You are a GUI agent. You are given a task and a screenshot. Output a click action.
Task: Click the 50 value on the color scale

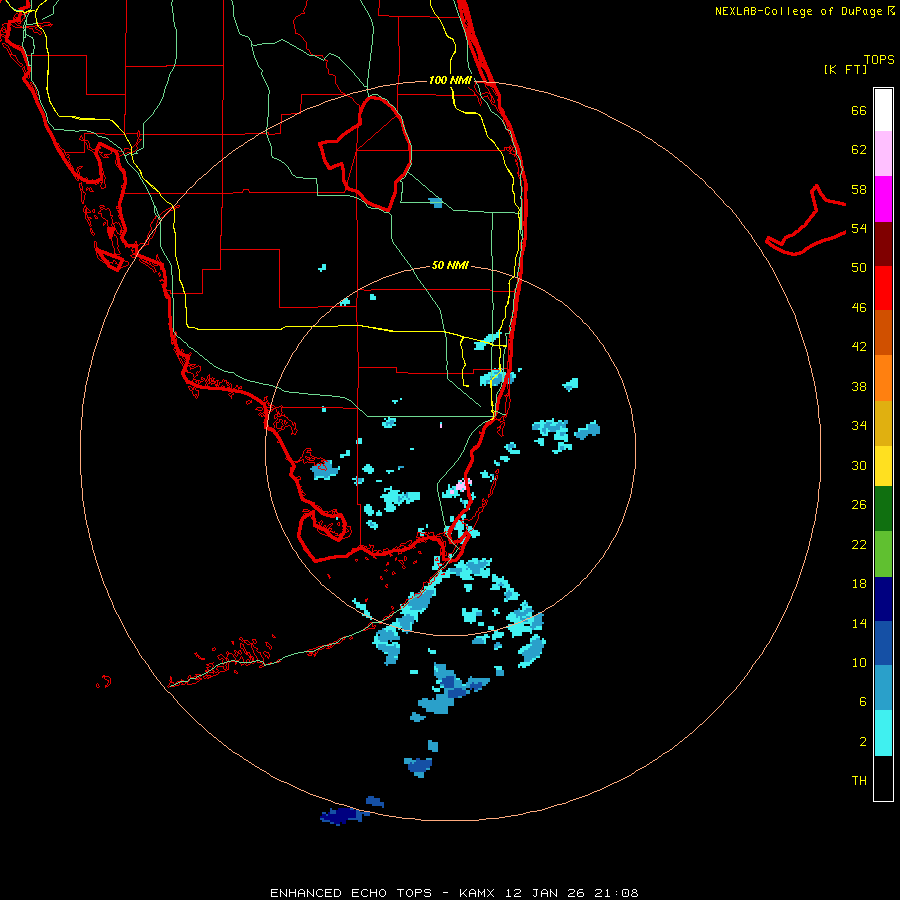point(859,268)
